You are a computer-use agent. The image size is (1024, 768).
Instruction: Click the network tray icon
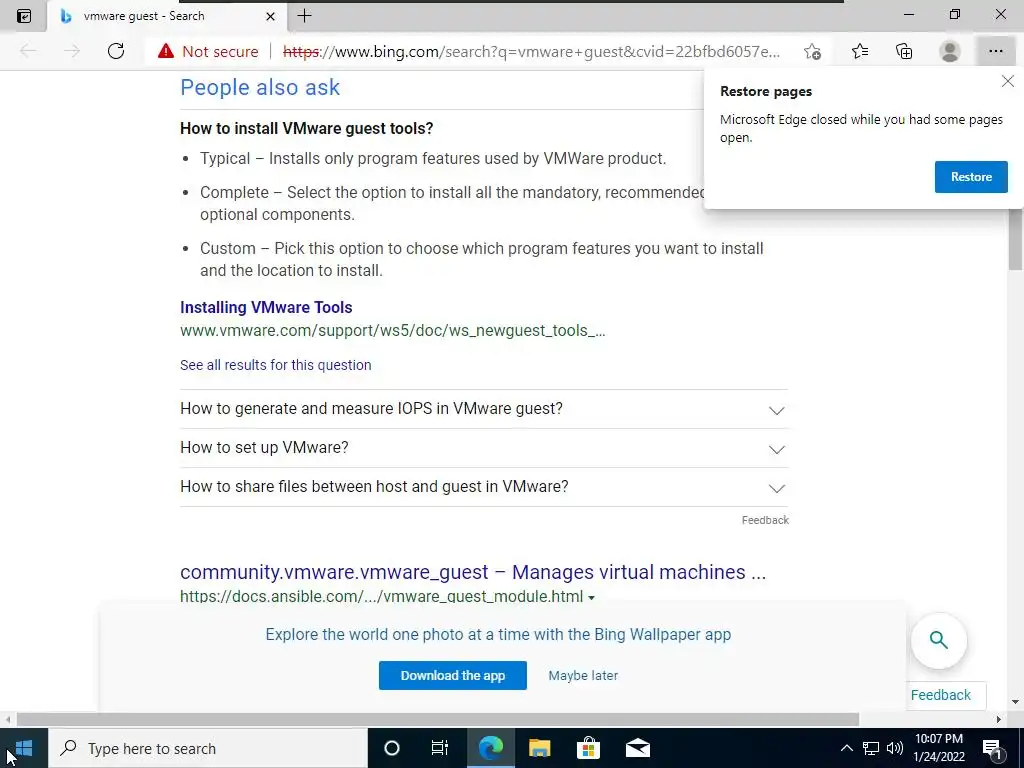tap(871, 748)
